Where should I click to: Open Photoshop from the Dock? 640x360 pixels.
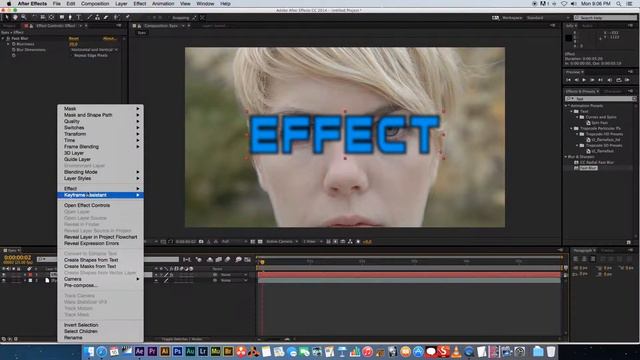point(178,351)
